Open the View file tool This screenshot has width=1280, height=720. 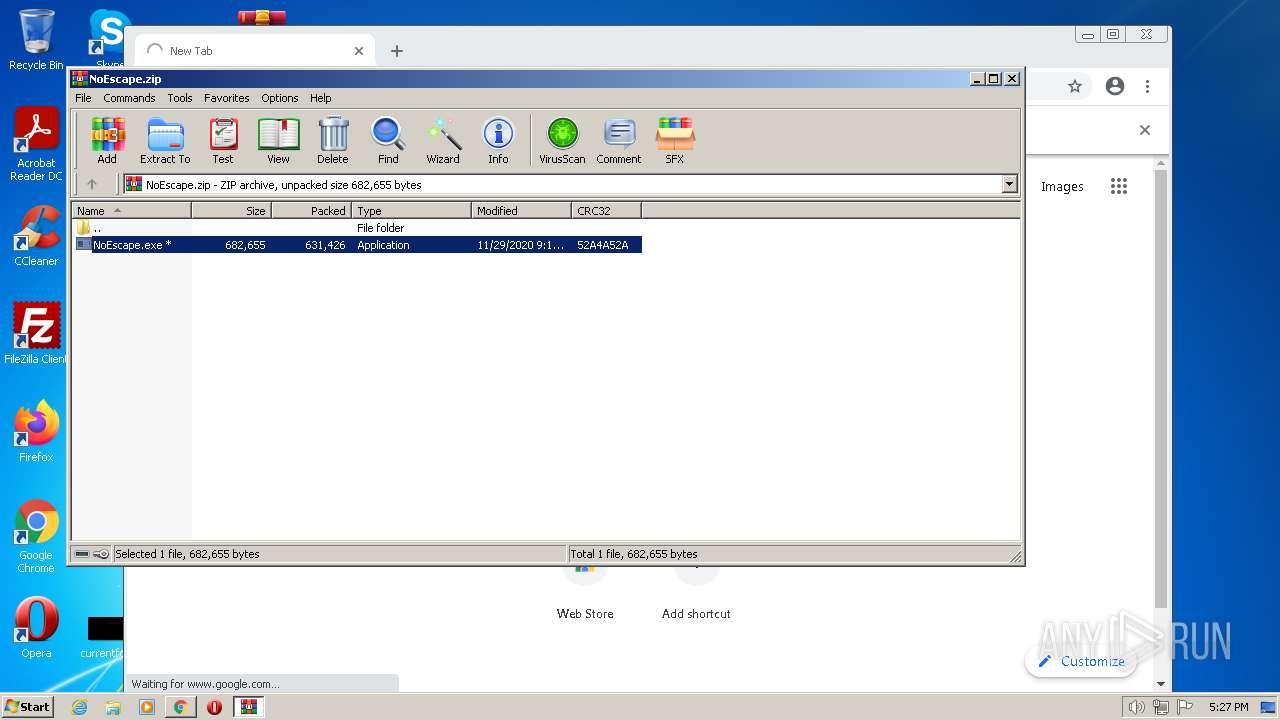coord(278,140)
